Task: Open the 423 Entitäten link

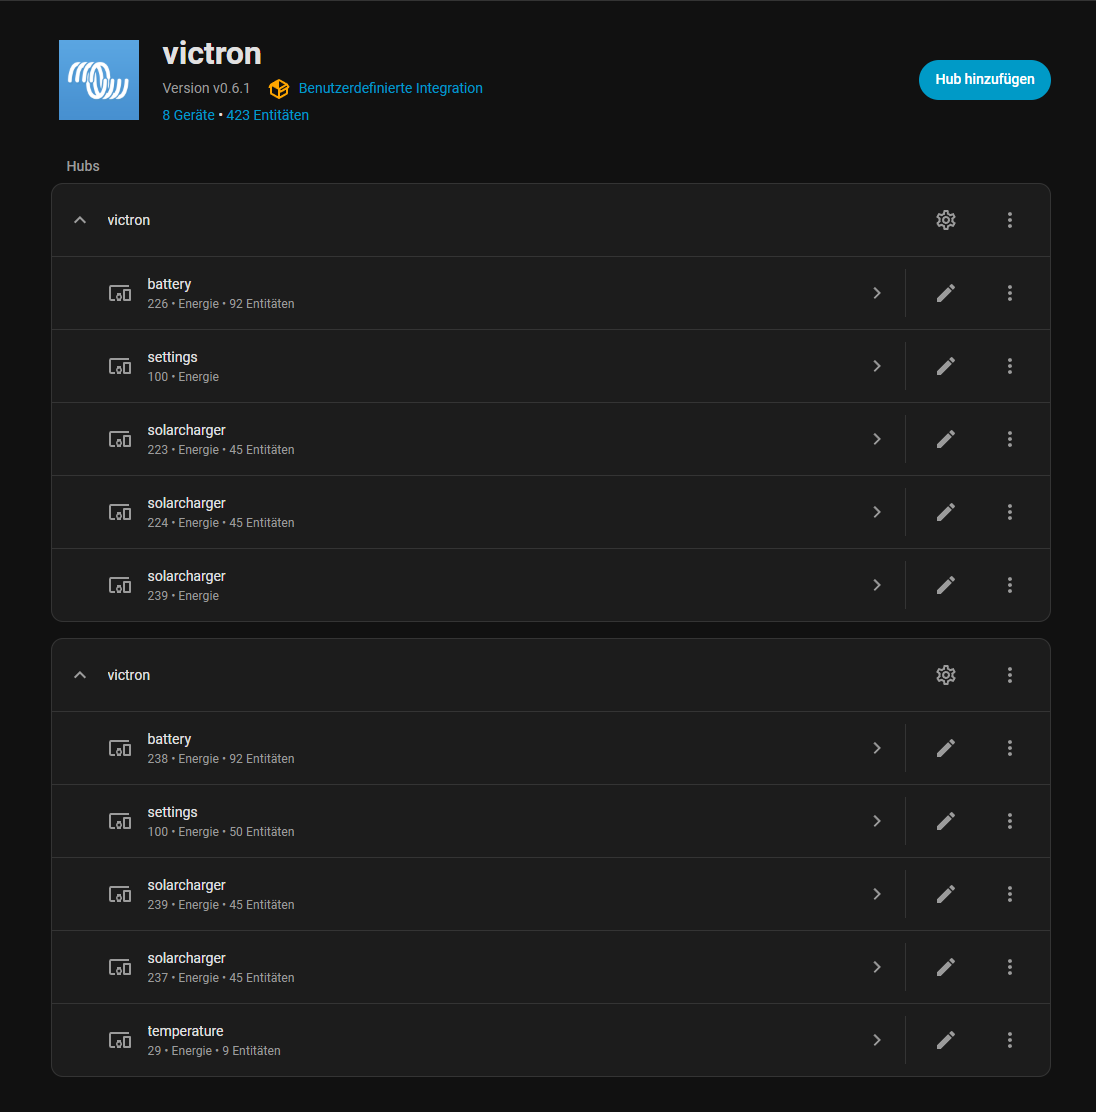Action: pos(267,115)
